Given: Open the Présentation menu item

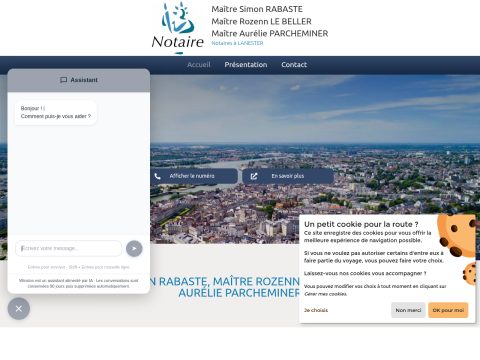Looking at the screenshot, I should 246,65.
